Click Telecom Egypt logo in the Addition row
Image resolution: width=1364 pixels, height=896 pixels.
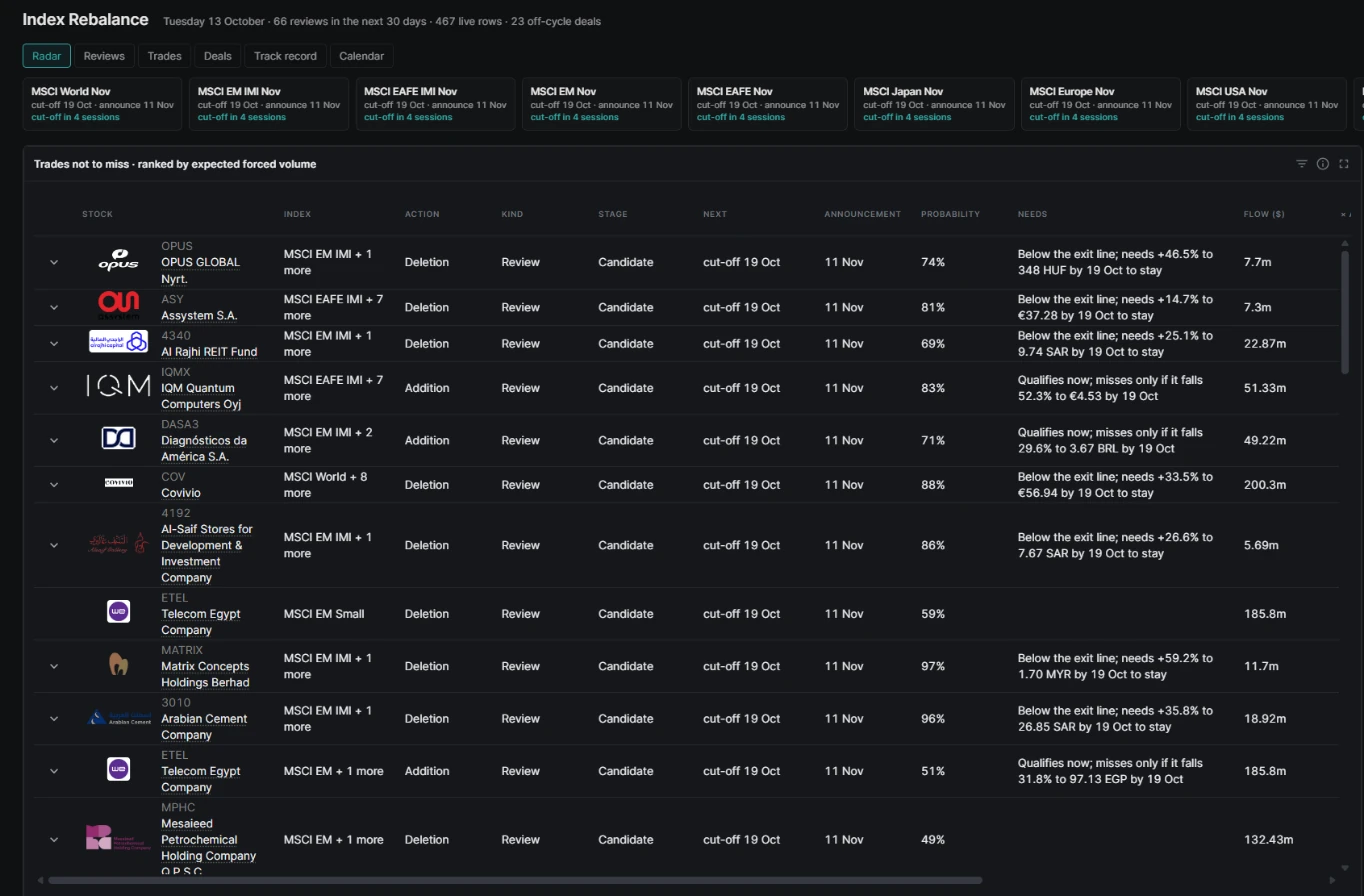[118, 771]
